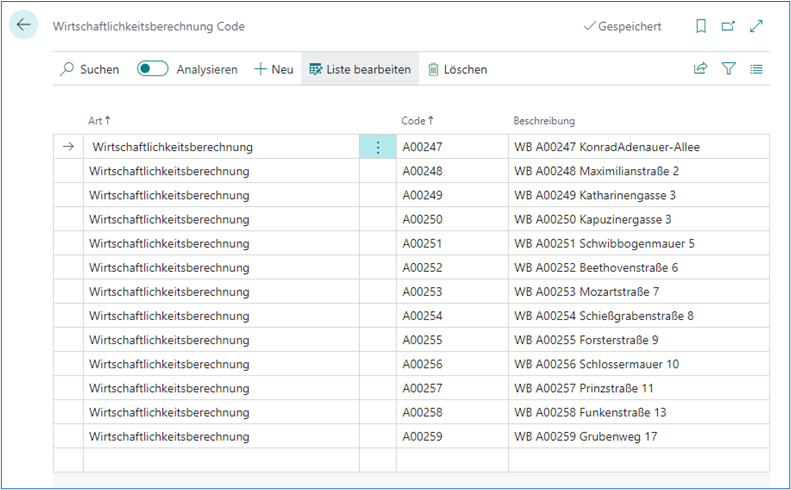Click the back arrow button
Screen dimensions: 791x490
pos(24,26)
